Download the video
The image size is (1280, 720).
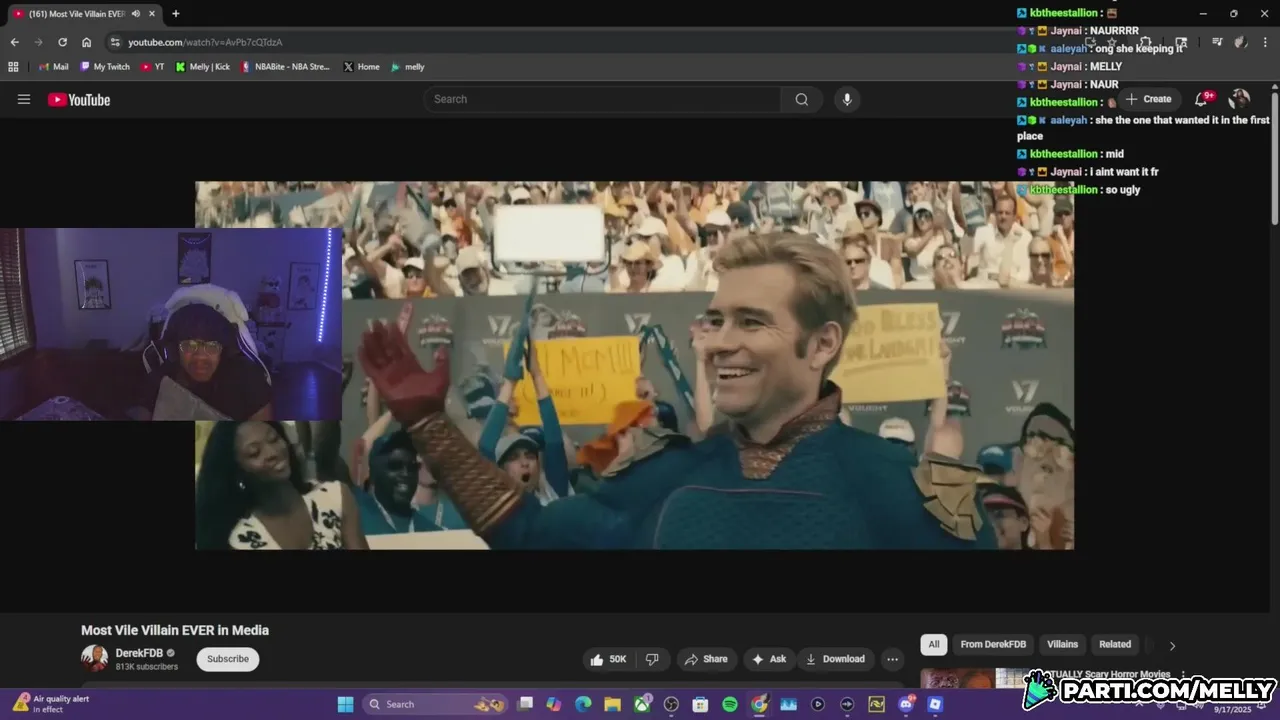click(x=835, y=659)
